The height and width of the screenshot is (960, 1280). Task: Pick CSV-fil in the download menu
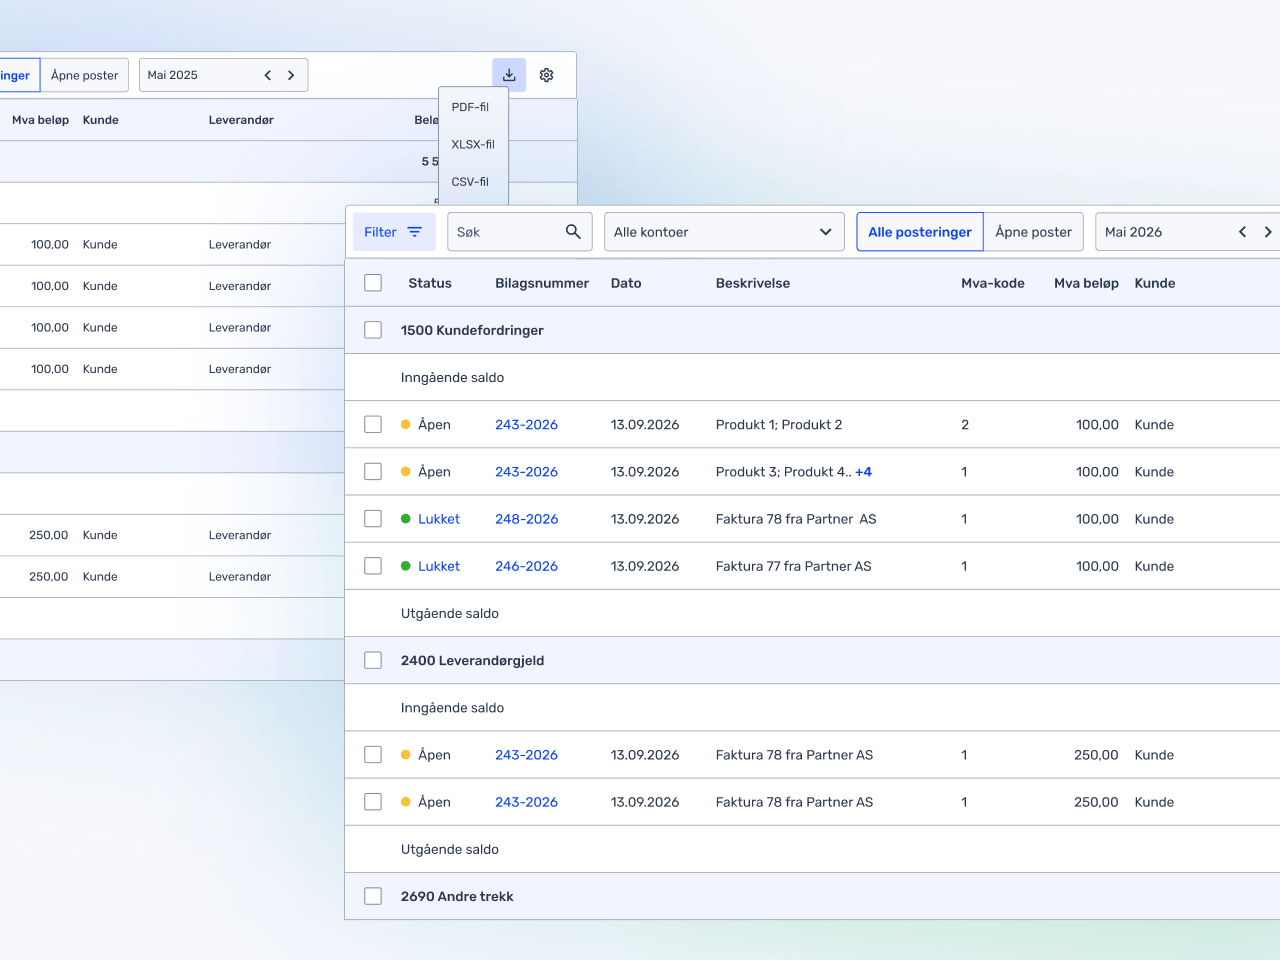tap(470, 182)
